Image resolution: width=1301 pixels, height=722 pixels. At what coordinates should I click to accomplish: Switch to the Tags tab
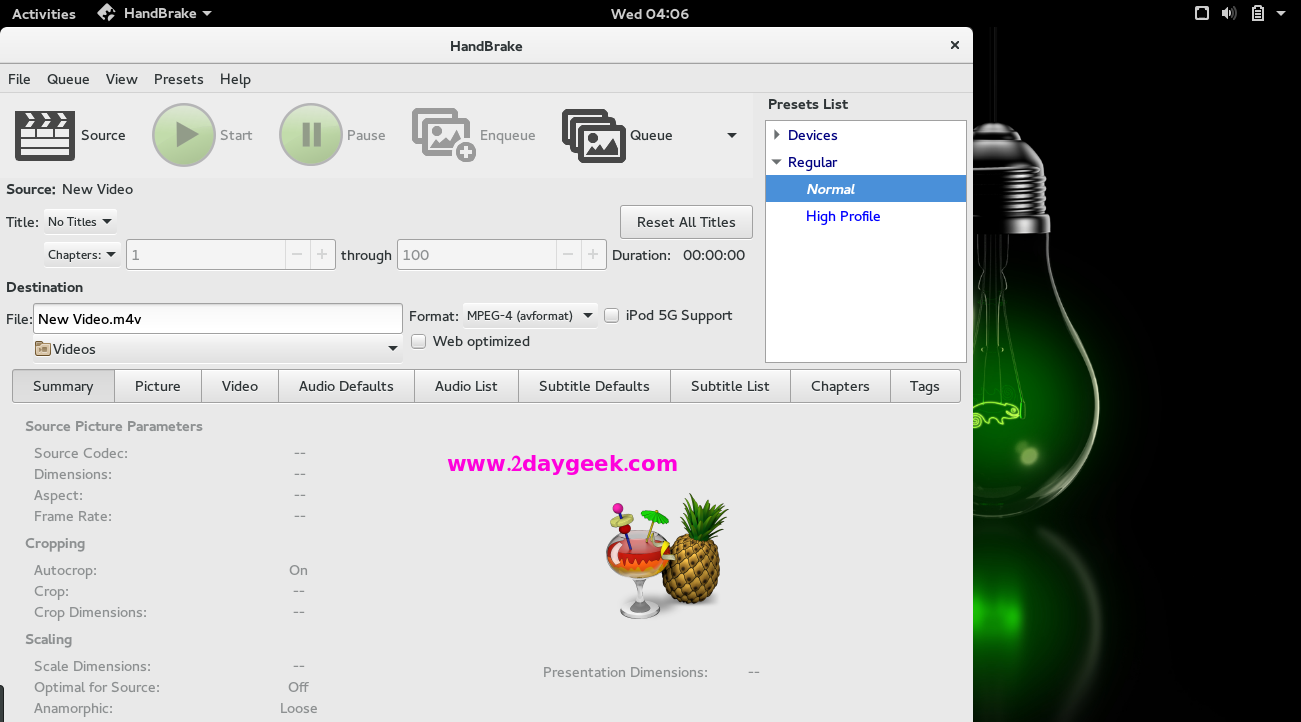click(x=925, y=386)
